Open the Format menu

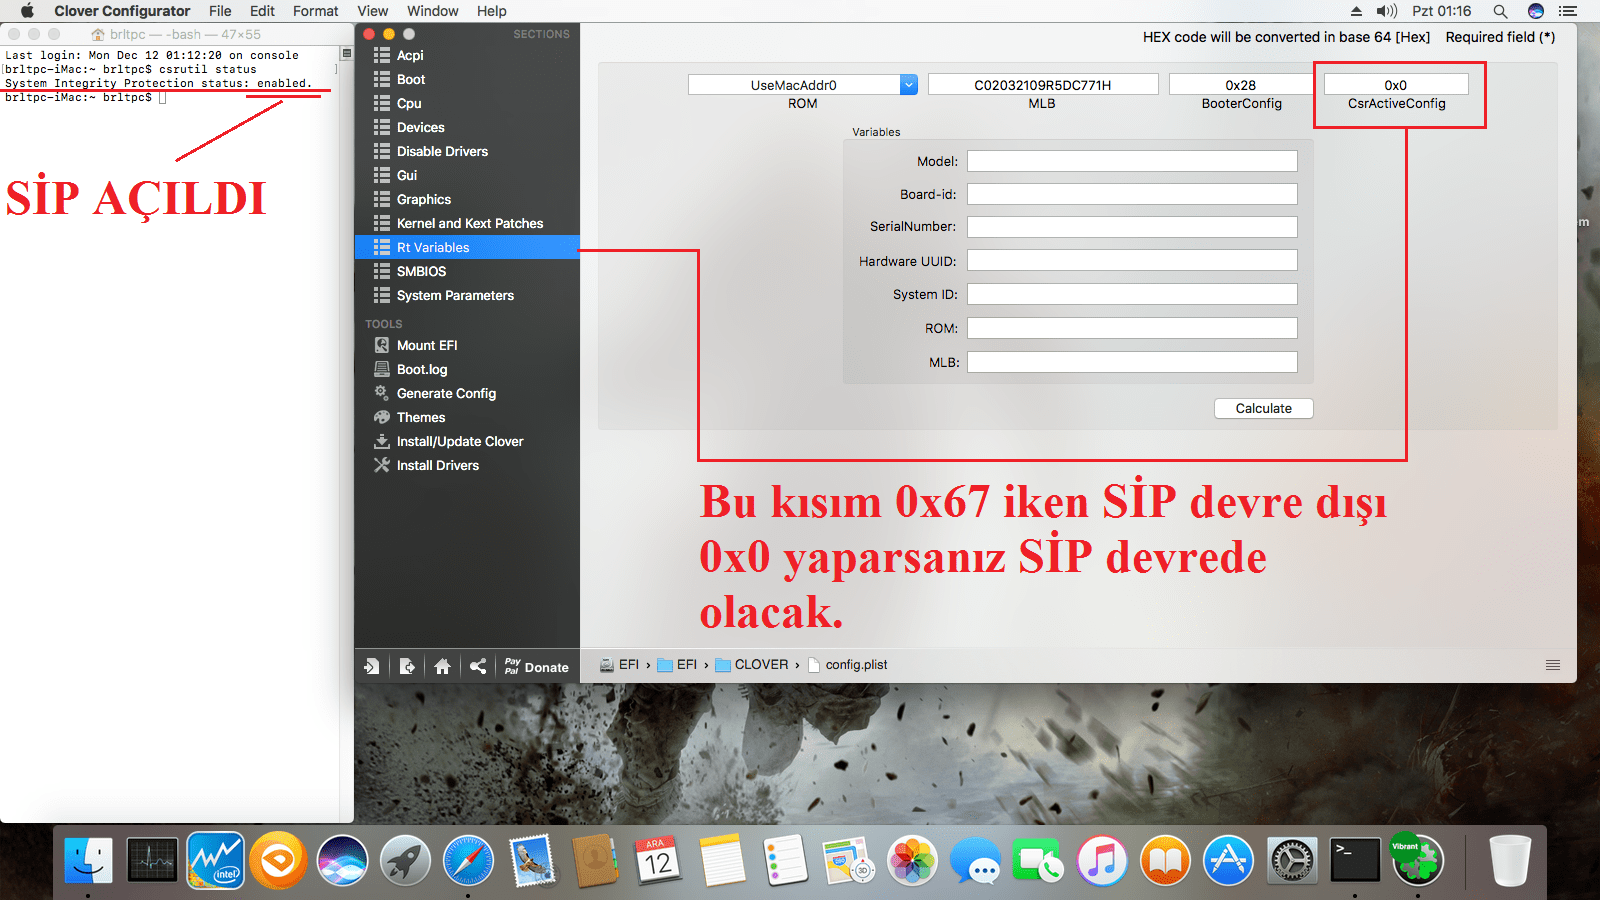click(x=316, y=11)
